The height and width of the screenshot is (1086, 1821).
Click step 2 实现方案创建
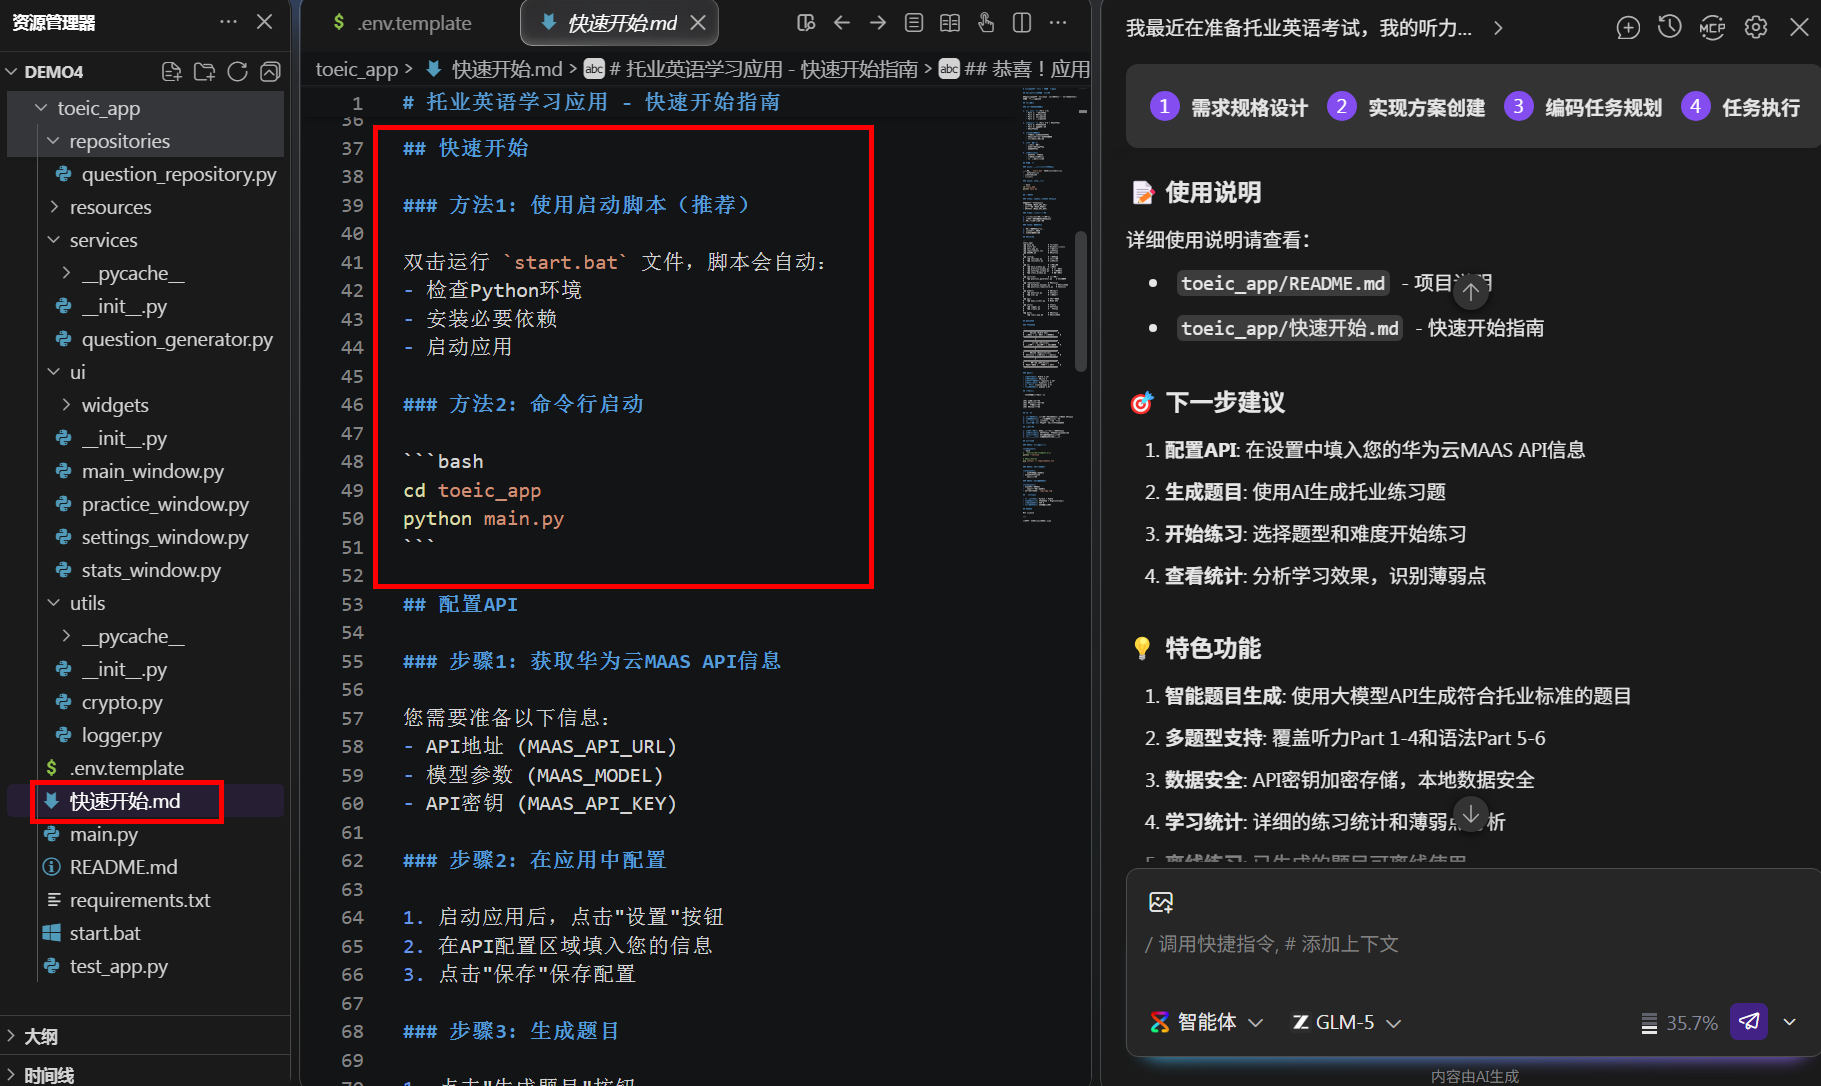click(x=1406, y=107)
